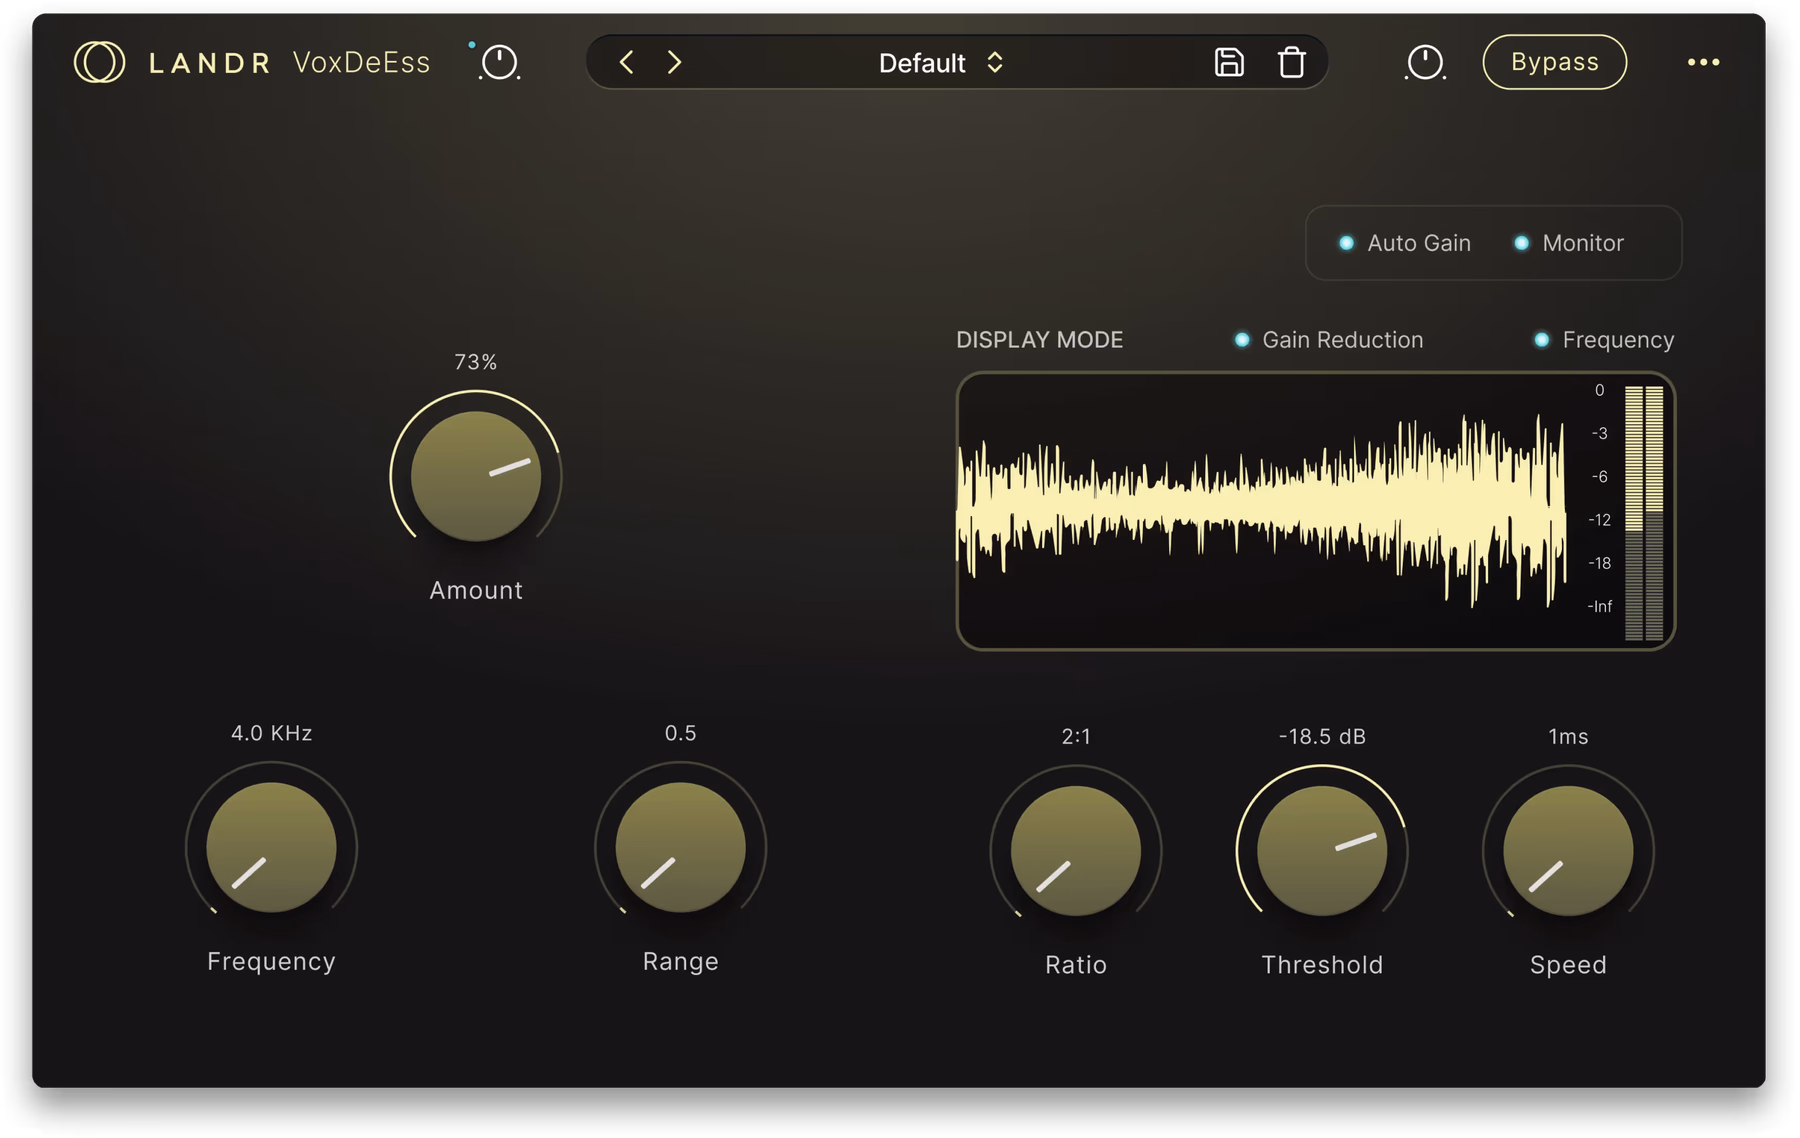Click the Threshold knob
The image size is (1800, 1138).
(1322, 851)
